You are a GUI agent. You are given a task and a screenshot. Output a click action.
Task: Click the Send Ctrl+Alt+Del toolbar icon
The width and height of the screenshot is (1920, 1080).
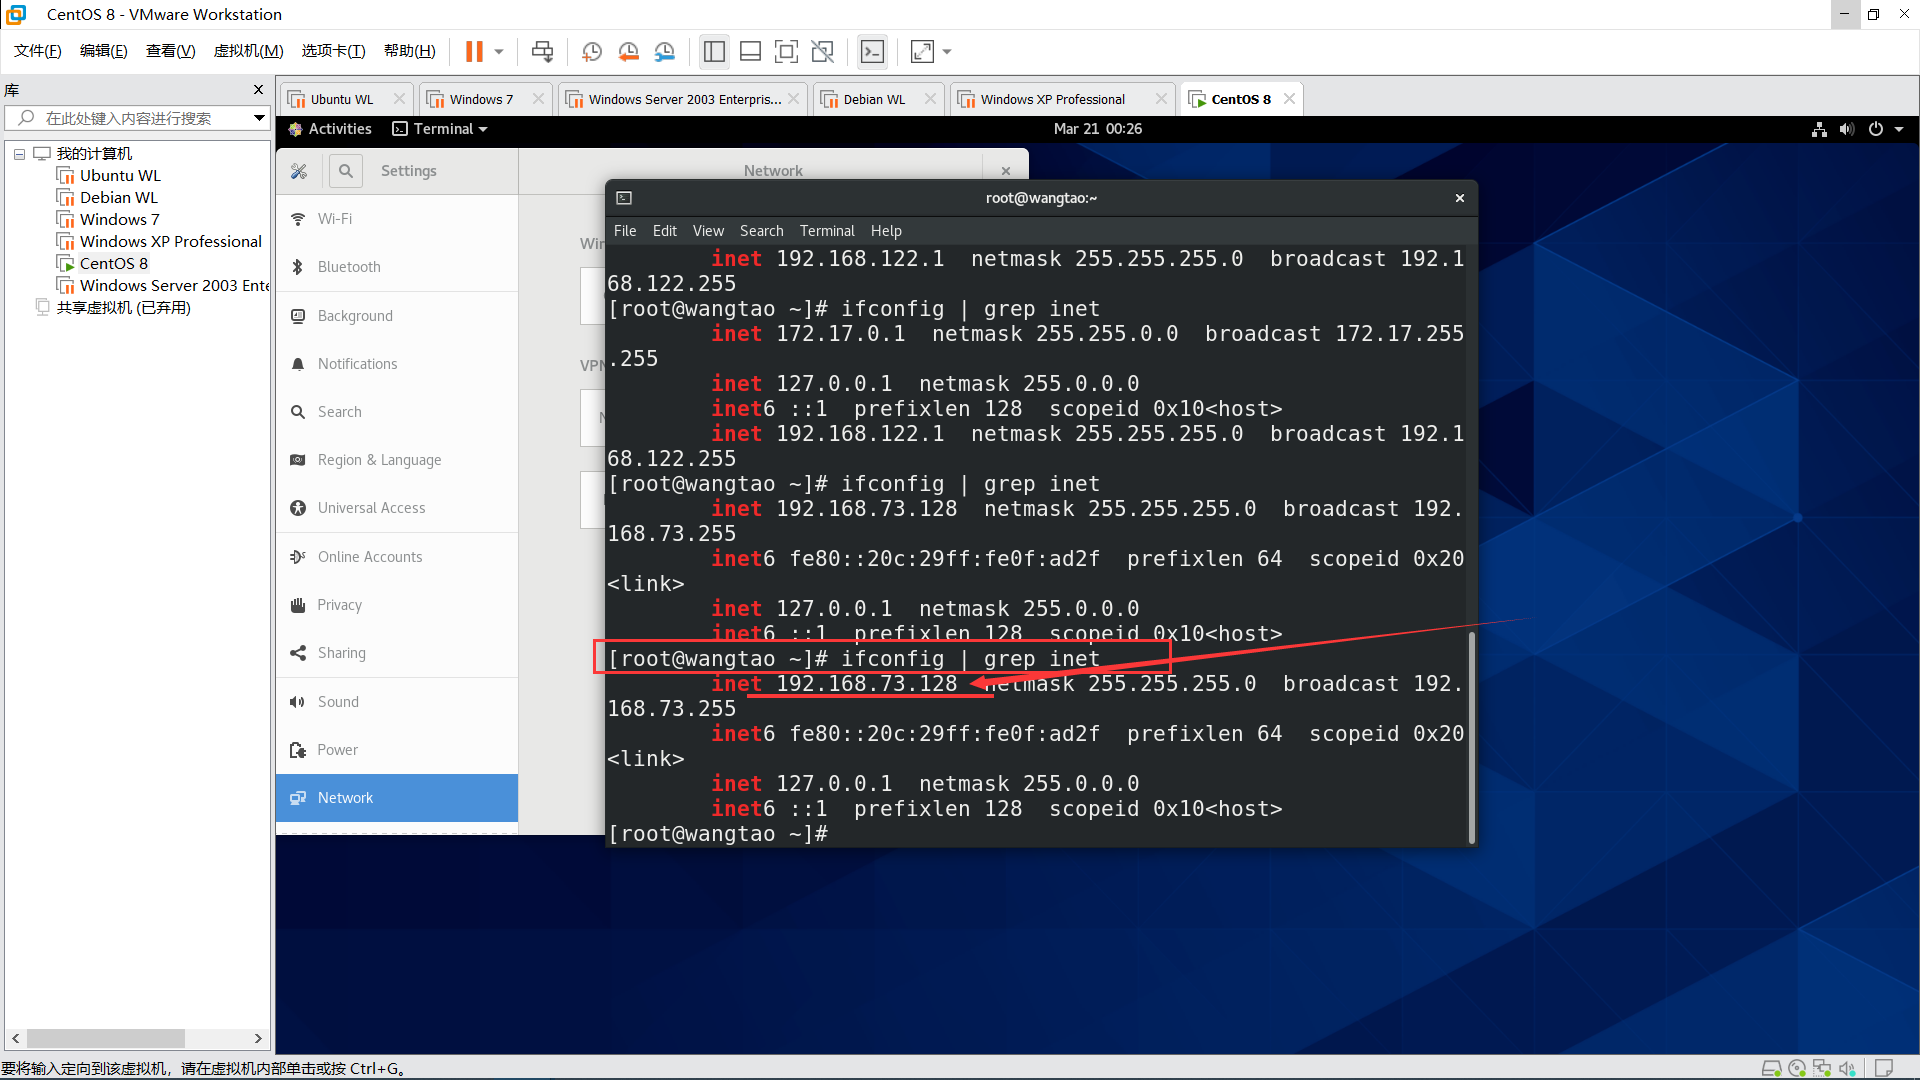pyautogui.click(x=542, y=51)
